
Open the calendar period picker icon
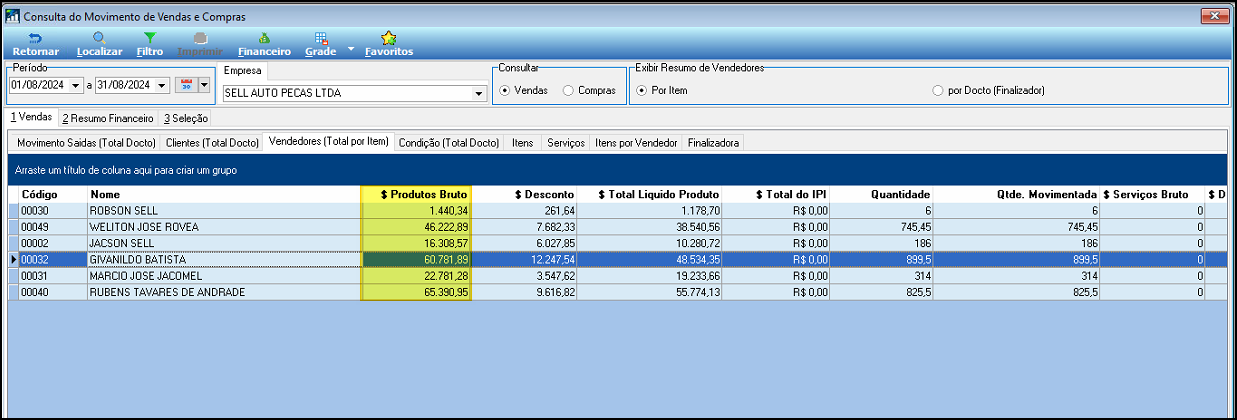click(186, 85)
